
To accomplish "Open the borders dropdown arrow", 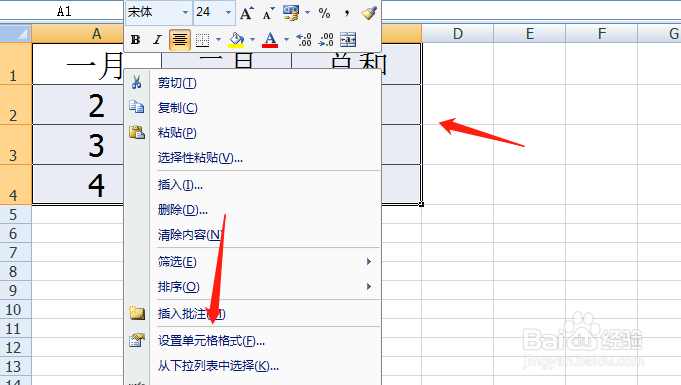I will click(x=218, y=40).
